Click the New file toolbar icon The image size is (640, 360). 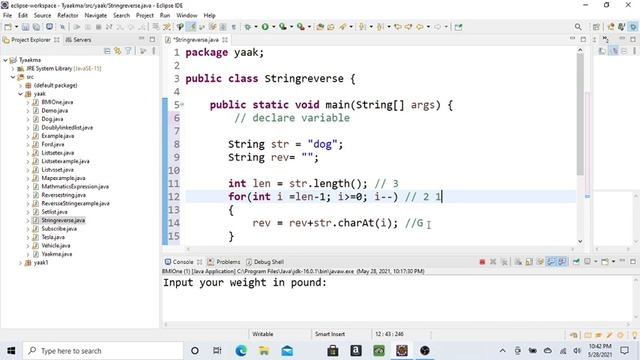[8, 27]
